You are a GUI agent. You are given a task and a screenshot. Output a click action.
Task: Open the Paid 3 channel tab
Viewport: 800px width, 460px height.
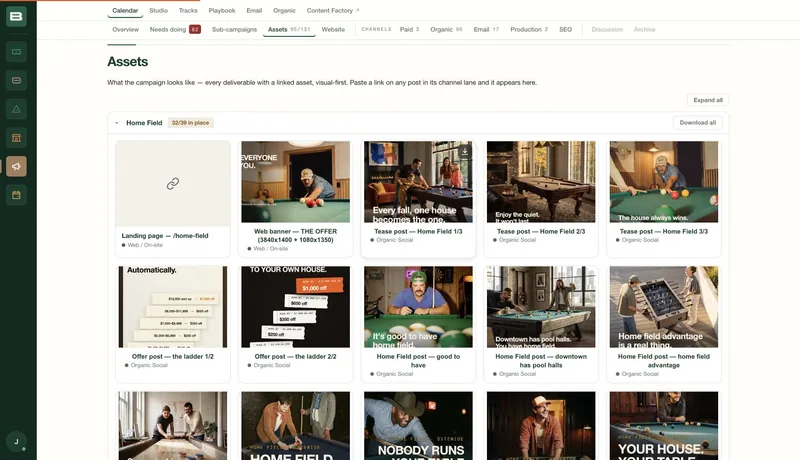409,30
